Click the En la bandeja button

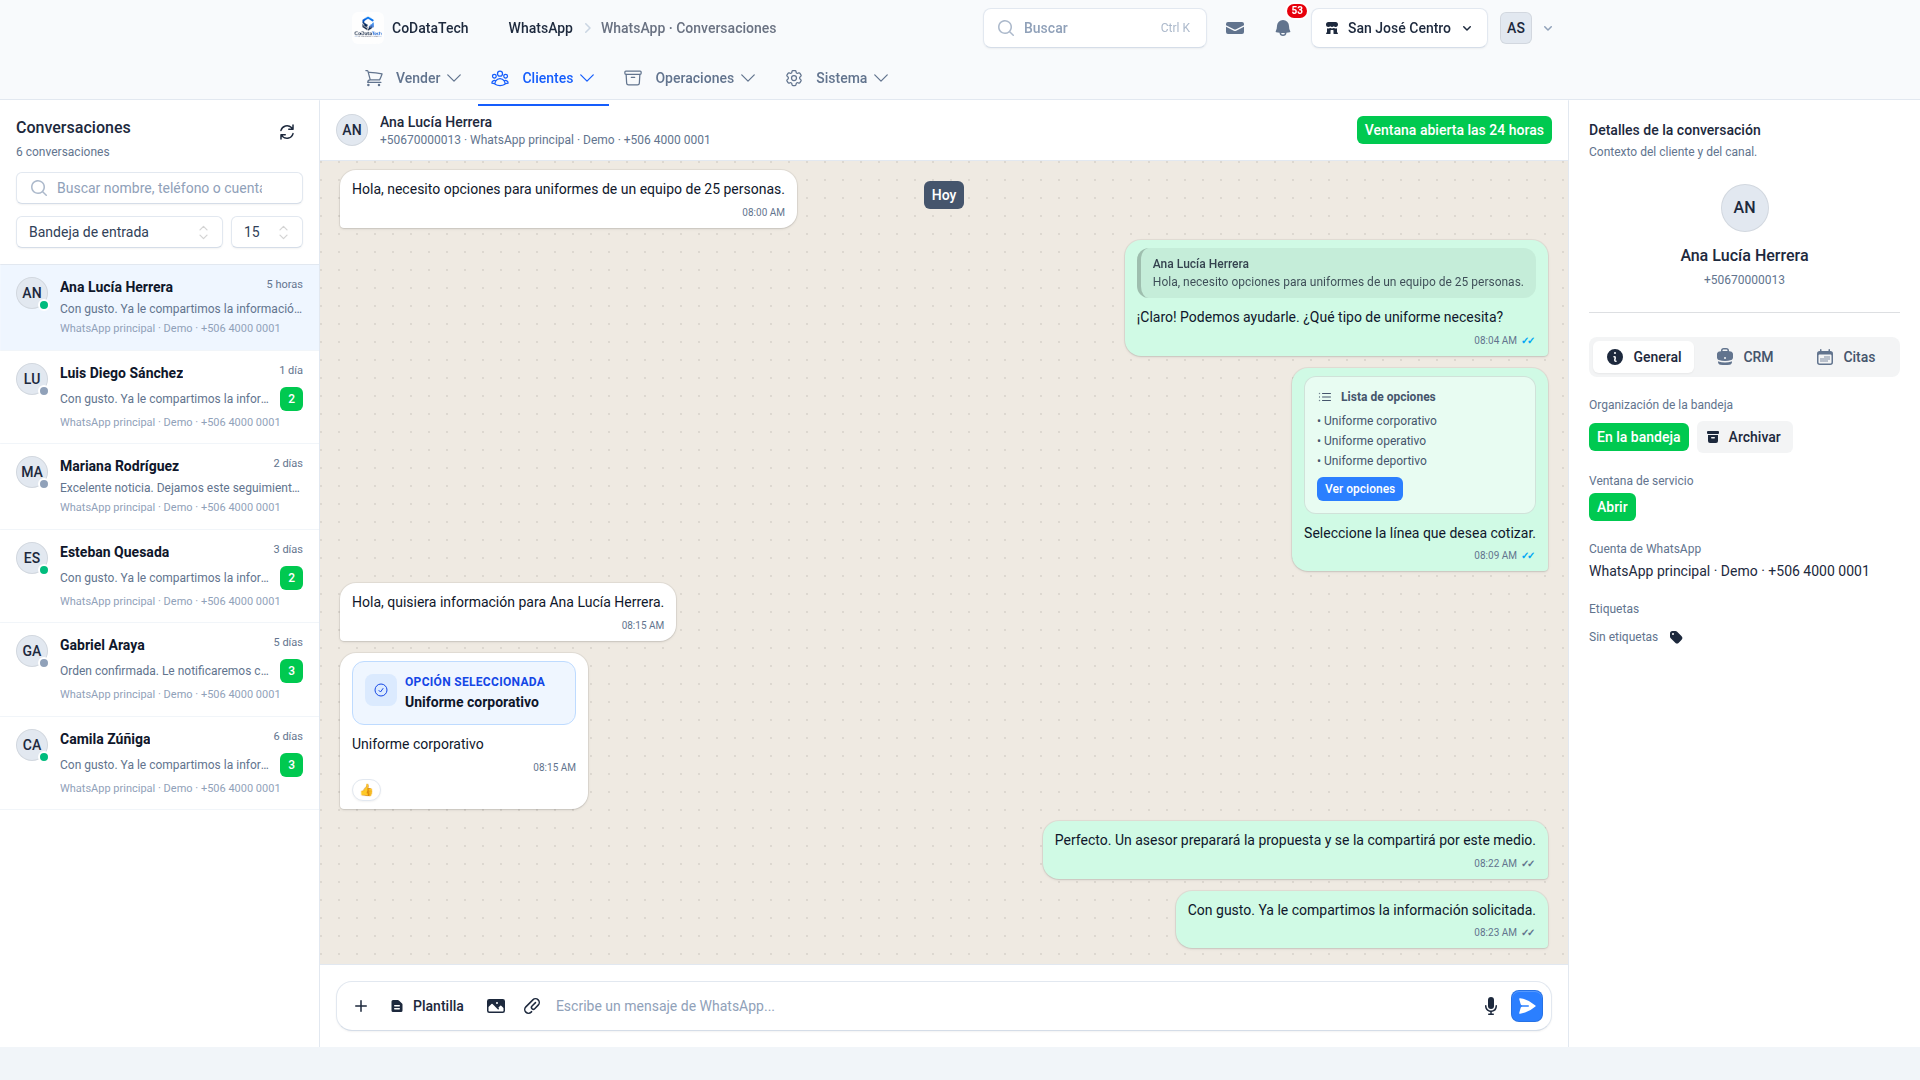click(x=1638, y=437)
